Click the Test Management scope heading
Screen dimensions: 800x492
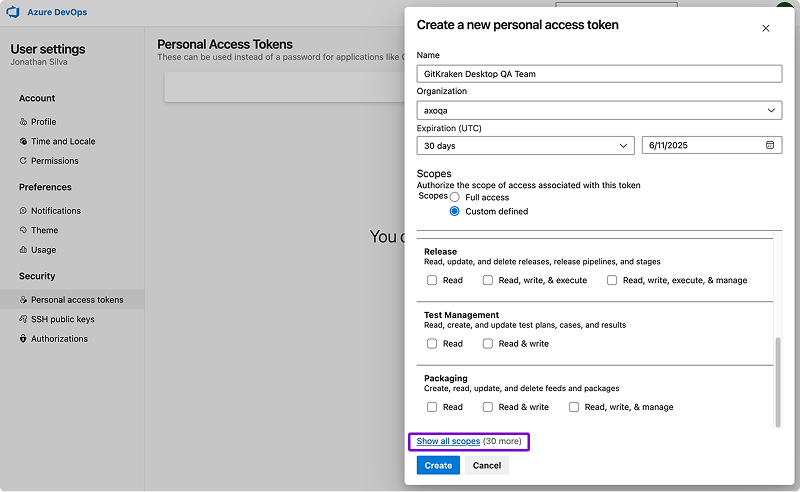coord(461,315)
